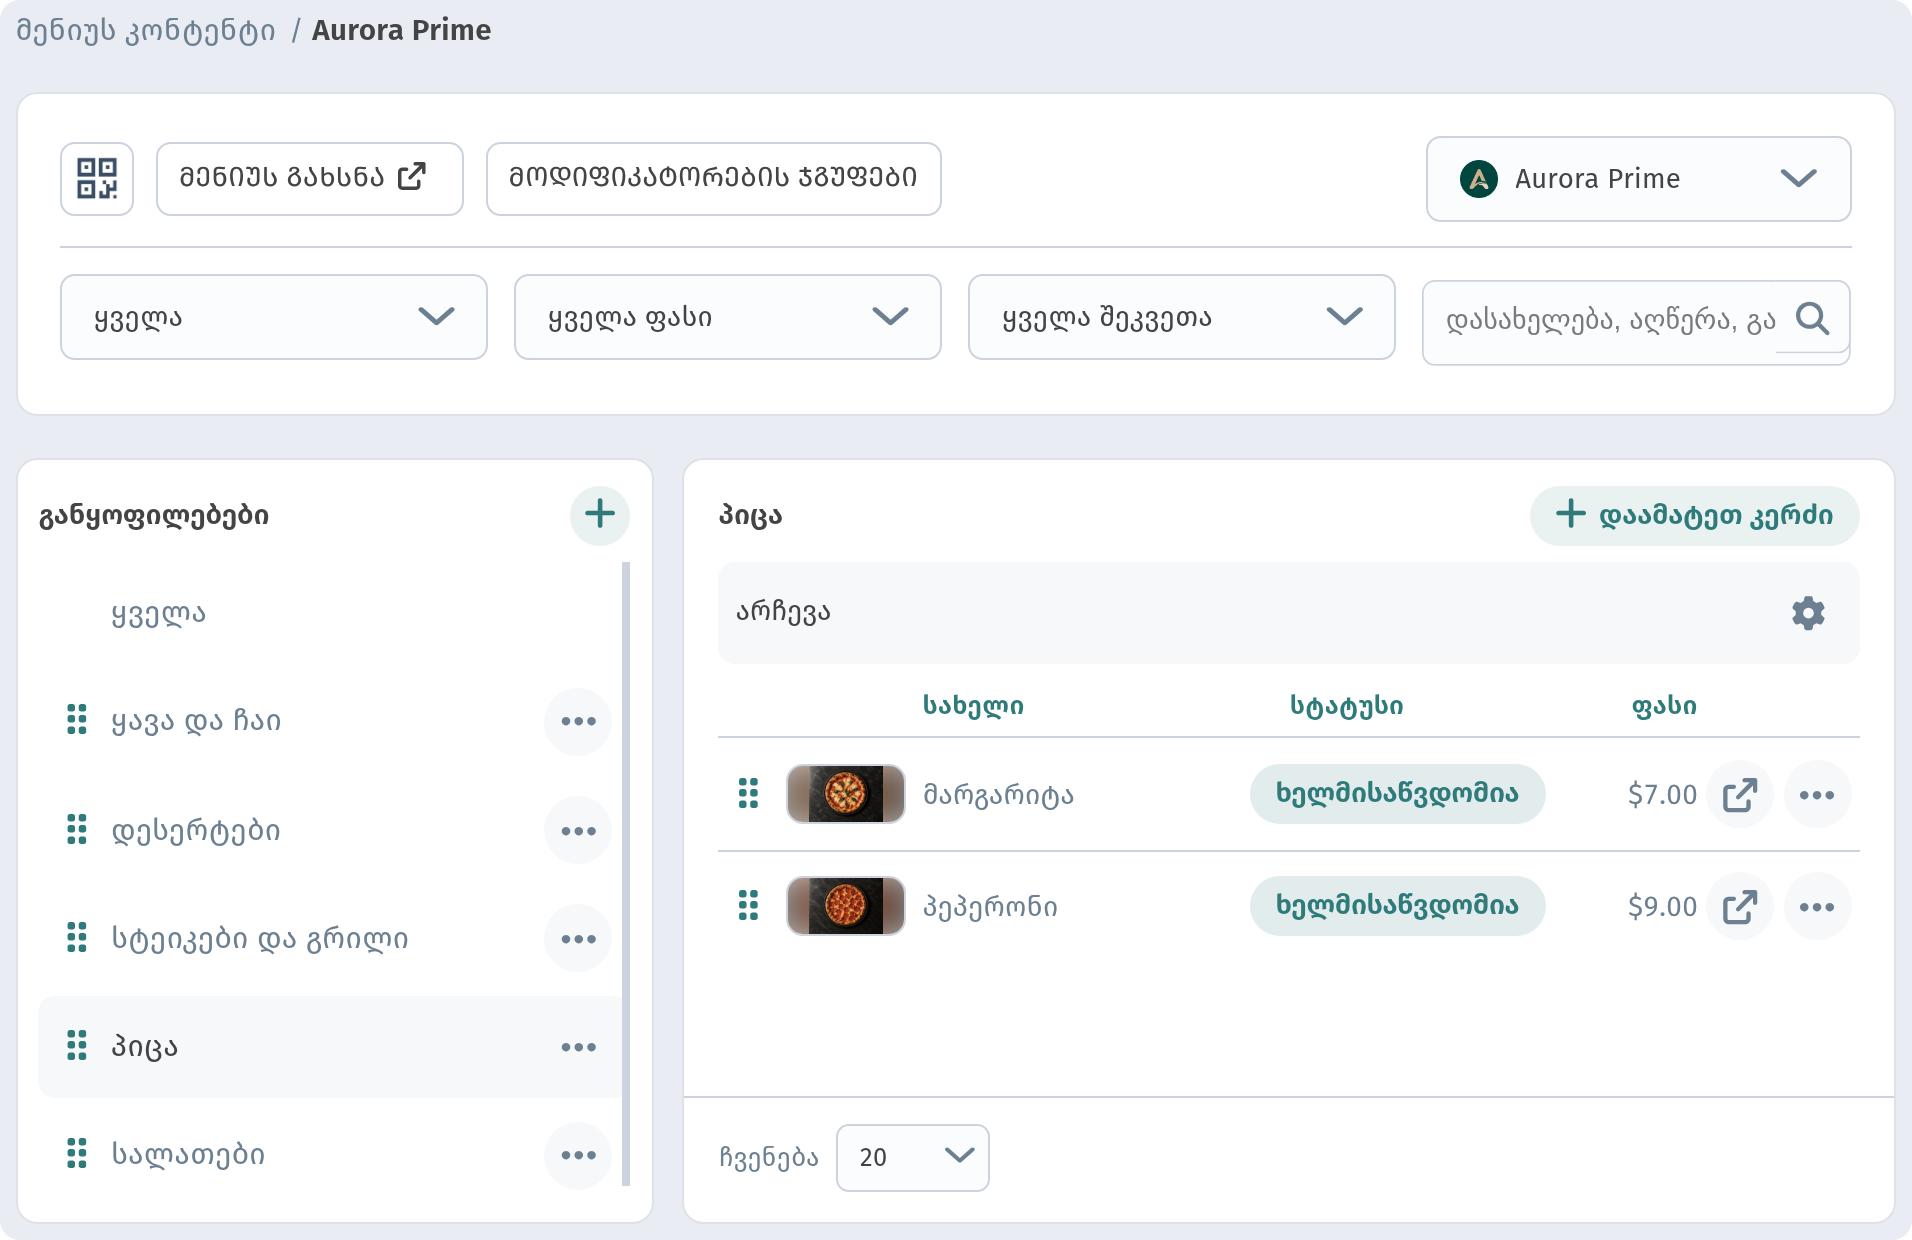This screenshot has width=1912, height=1240.
Task: Grab drag handle of სალათები section
Action: [77, 1153]
